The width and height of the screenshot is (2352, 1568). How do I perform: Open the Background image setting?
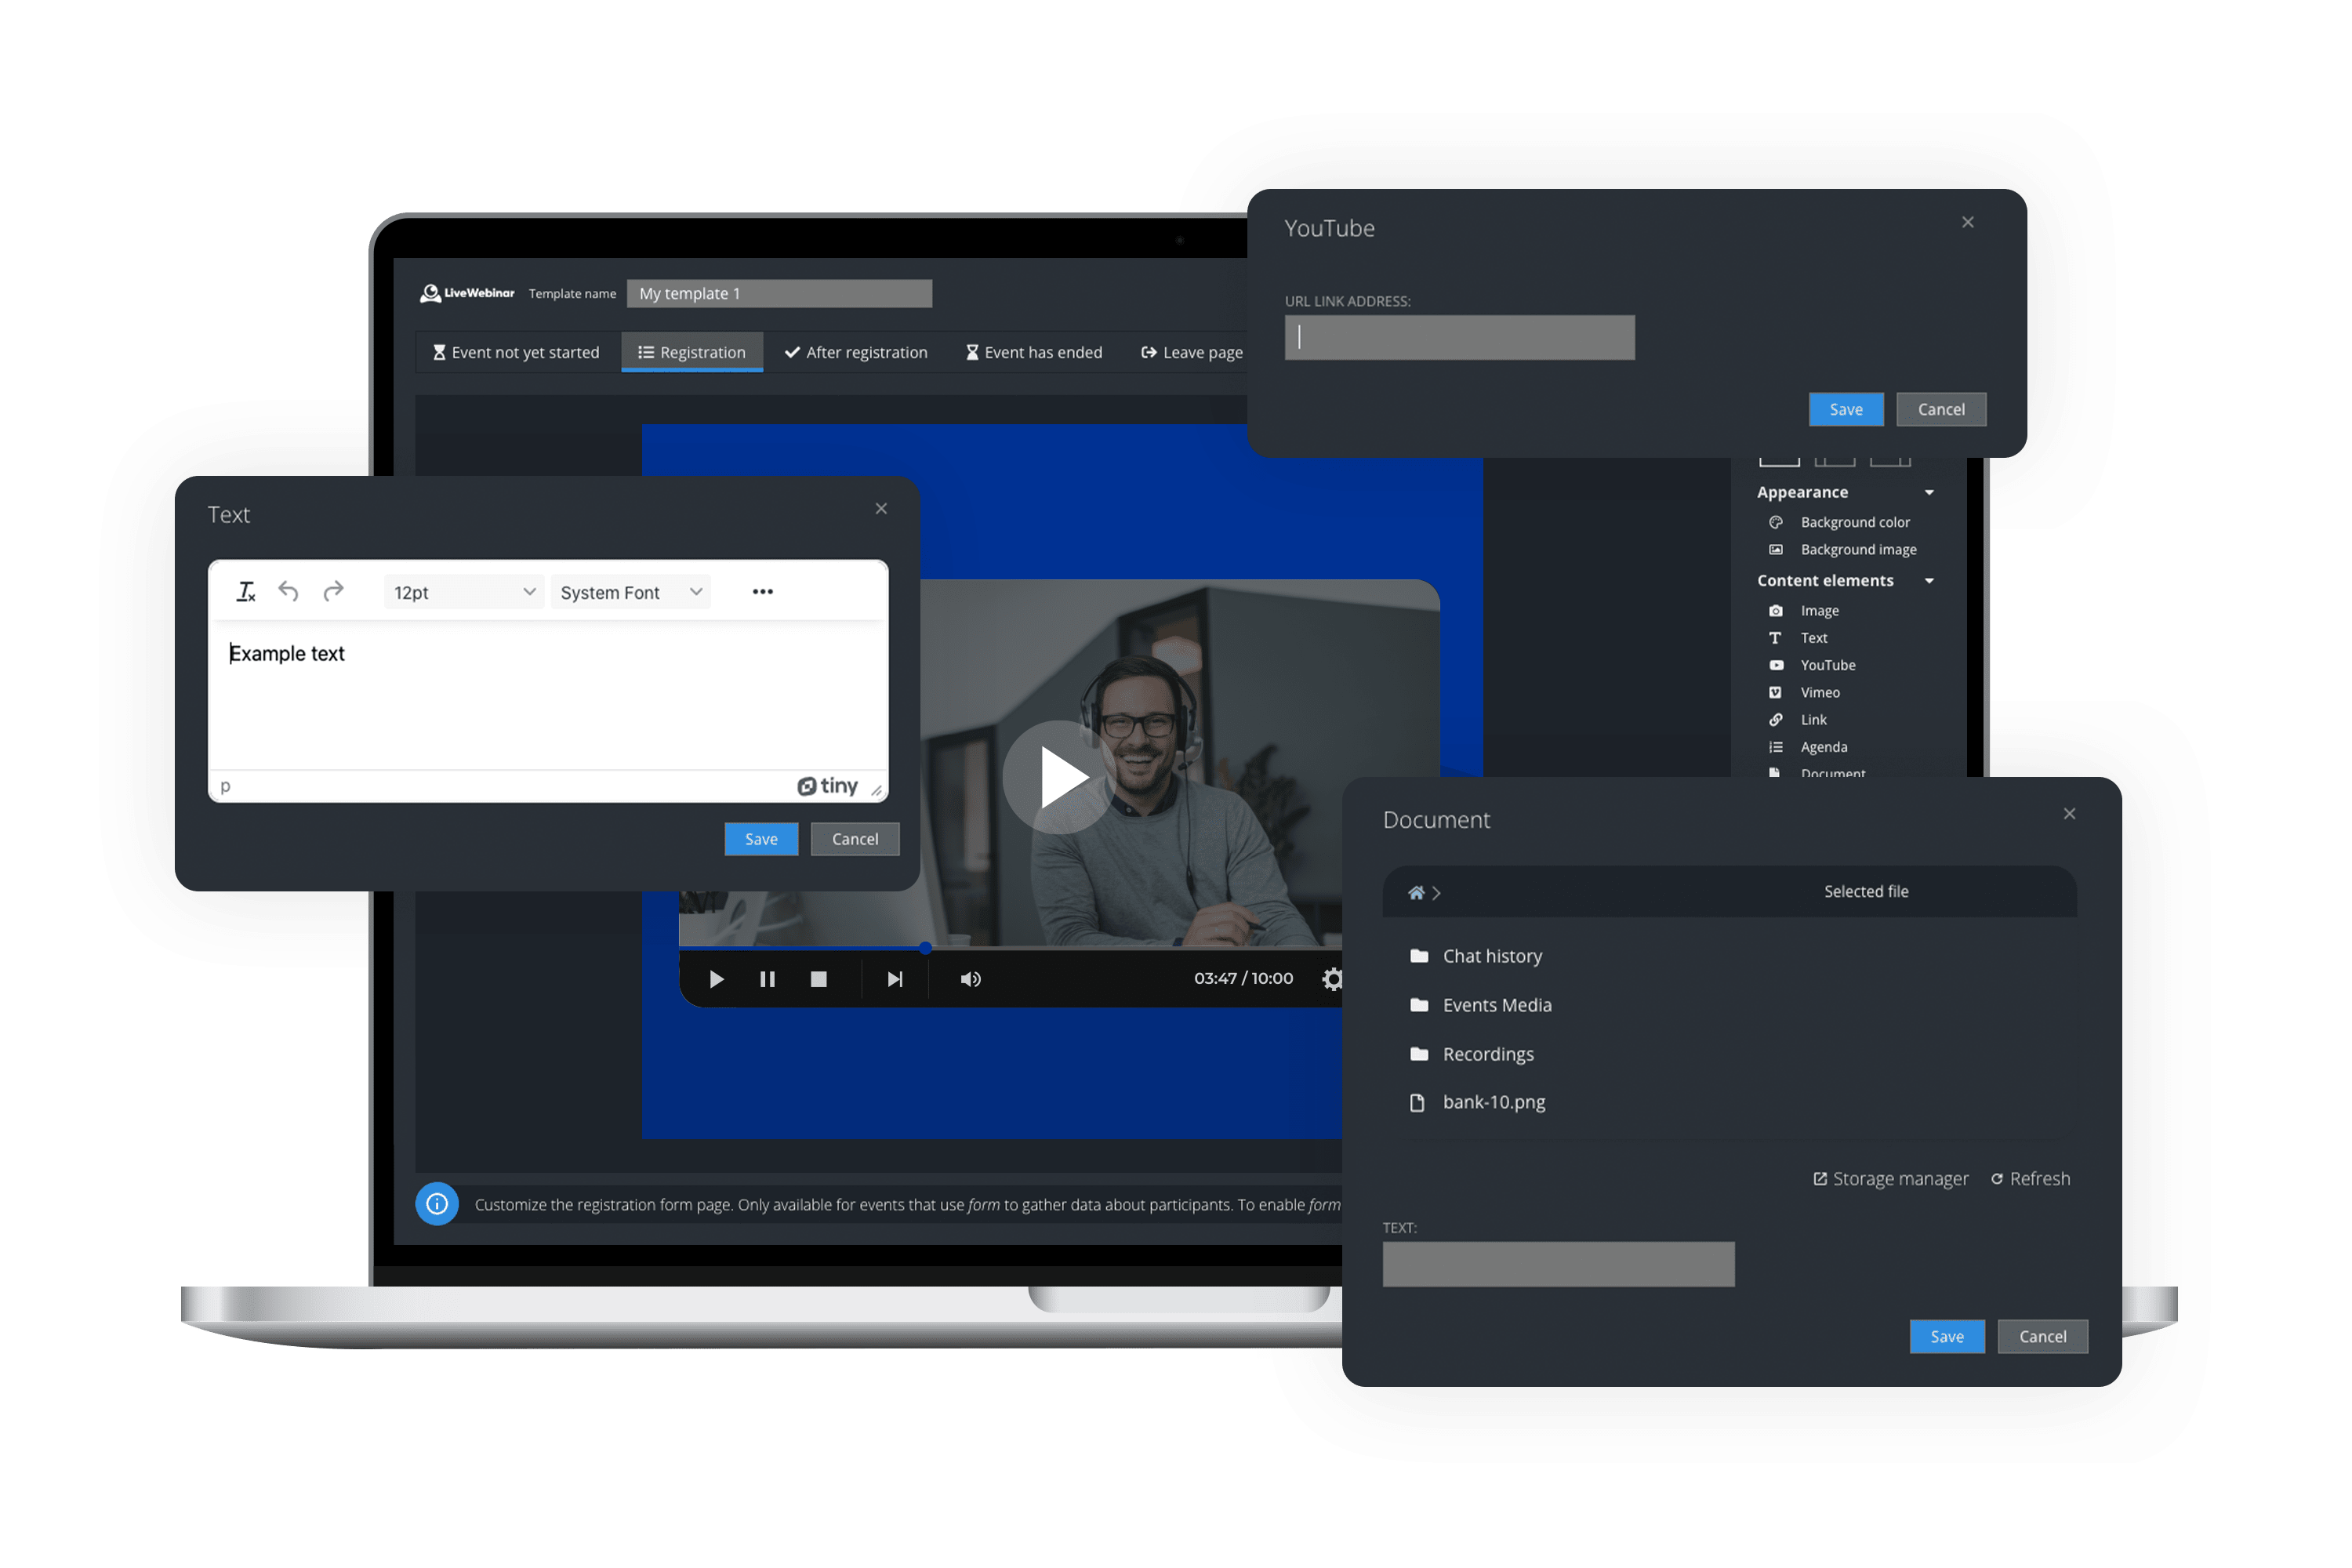pyautogui.click(x=1857, y=549)
